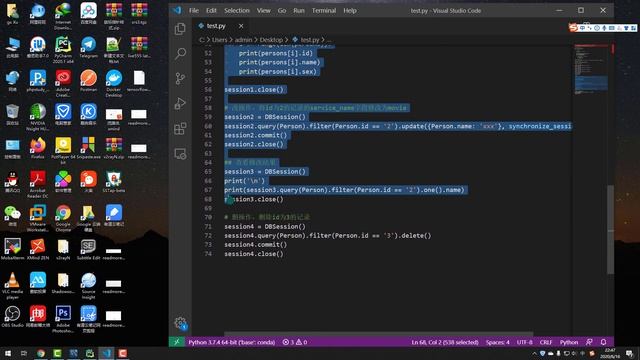
Task: Open the notifications bell in status bar
Action: click(603, 342)
